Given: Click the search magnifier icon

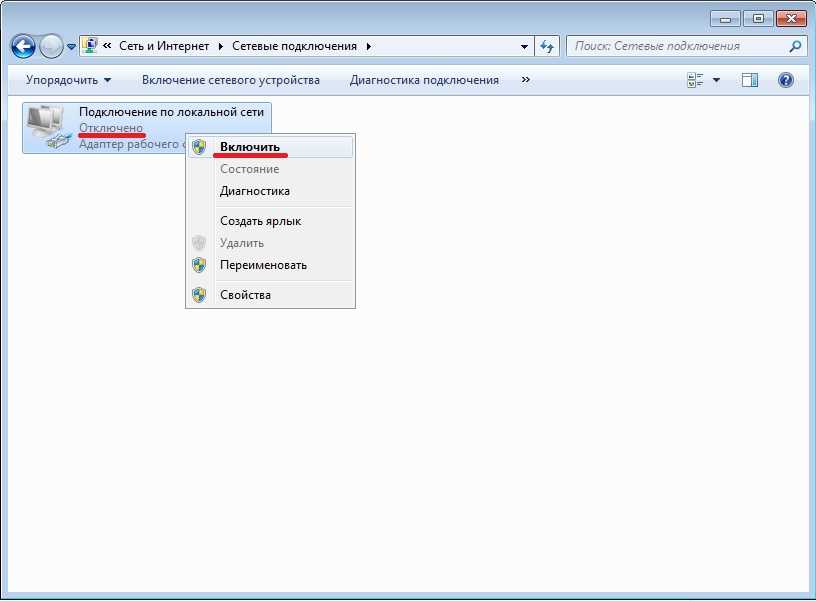Looking at the screenshot, I should (796, 46).
